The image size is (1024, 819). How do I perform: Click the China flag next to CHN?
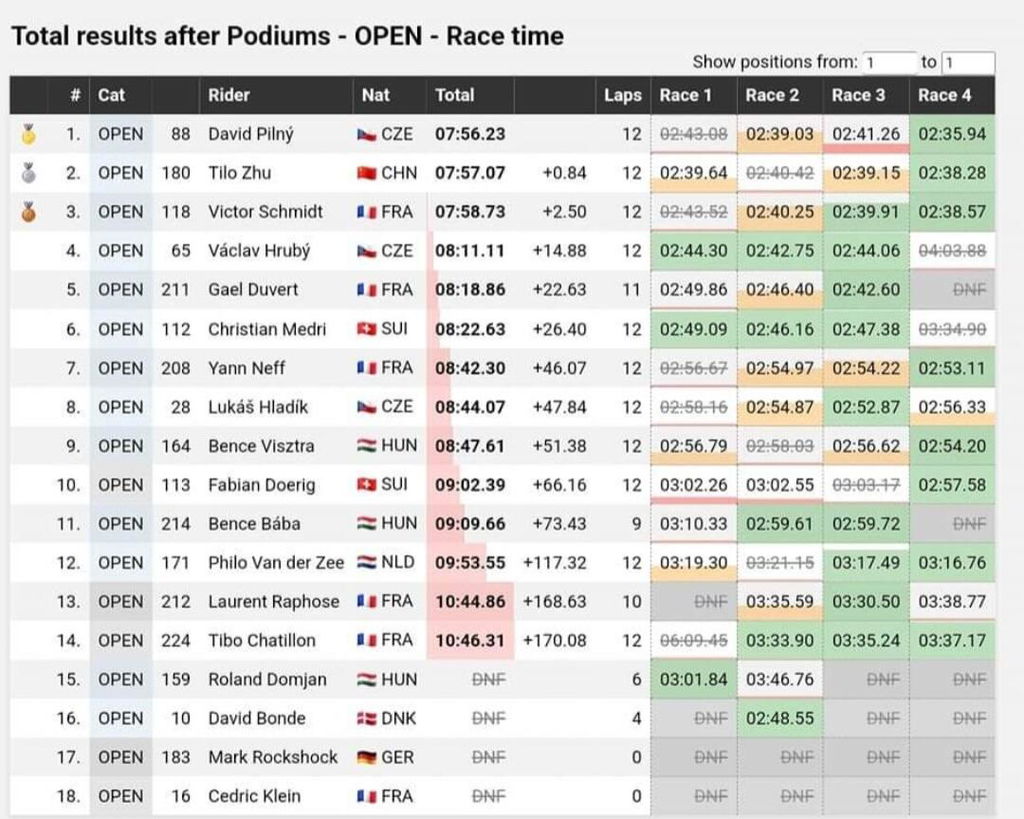[366, 173]
